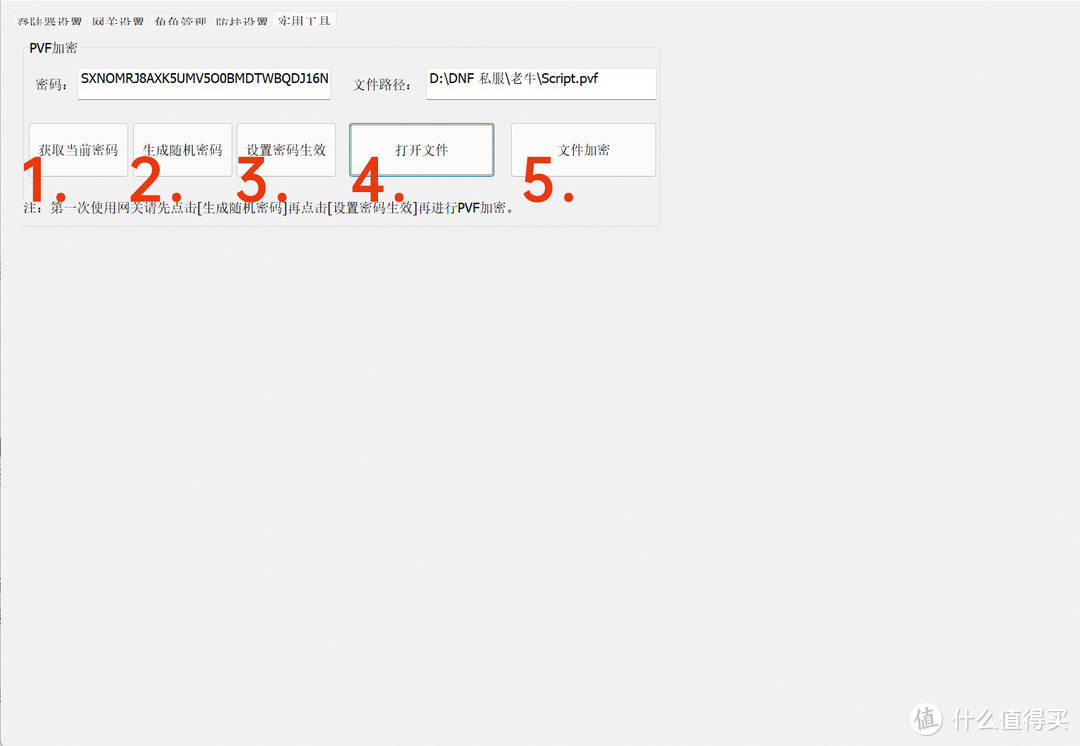Click the note beginning 注:第一次使用网关
Image resolution: width=1080 pixels, height=746 pixels.
point(269,207)
